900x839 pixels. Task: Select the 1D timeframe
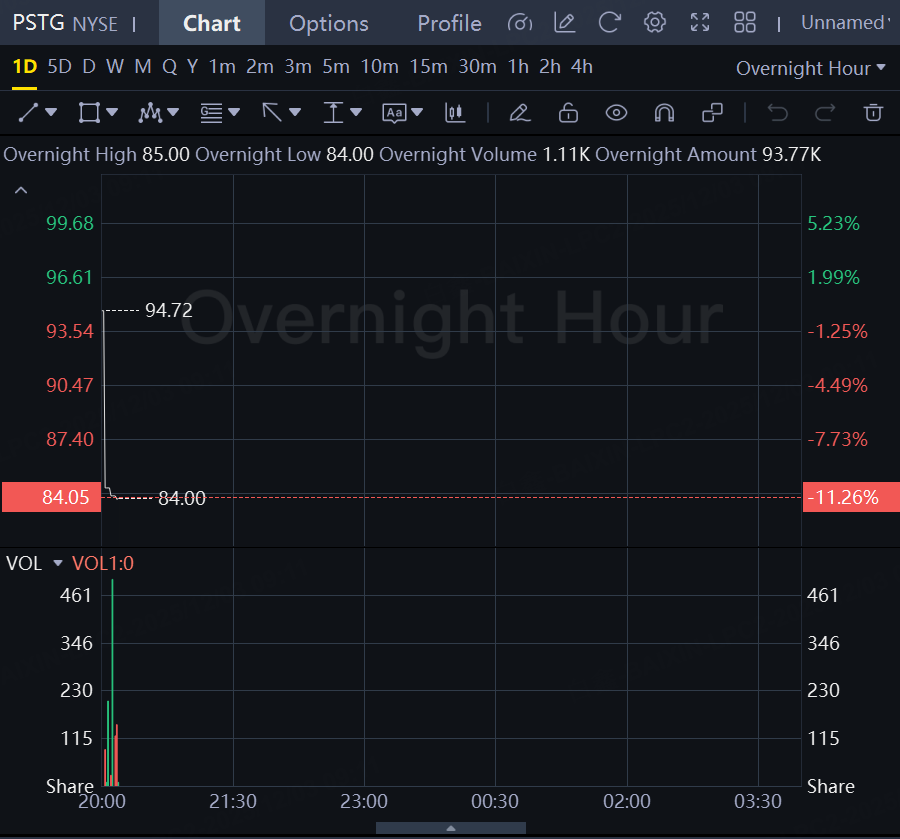(25, 67)
